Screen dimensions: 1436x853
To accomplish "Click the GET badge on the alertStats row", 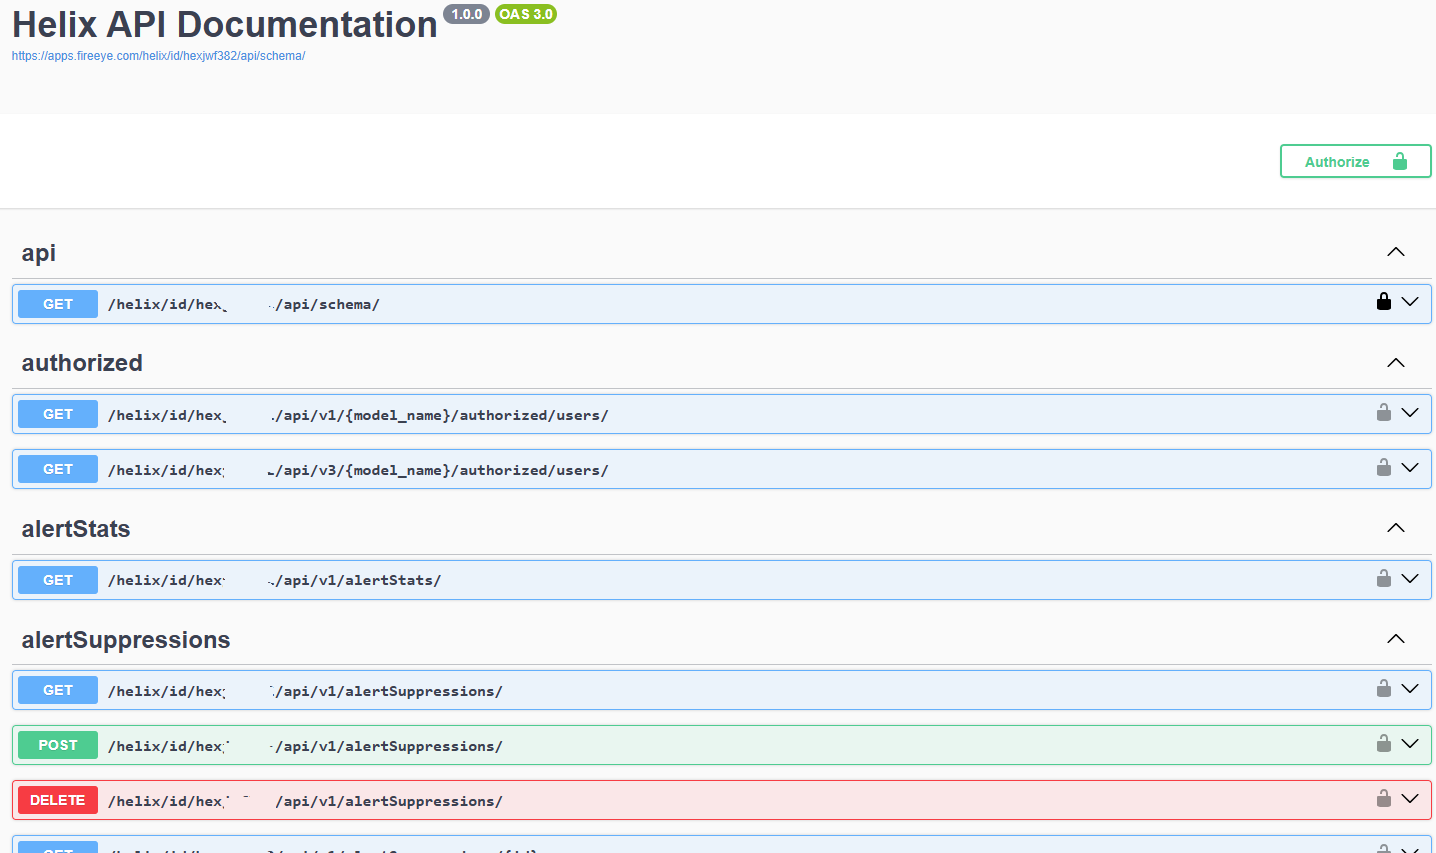I will (x=58, y=580).
